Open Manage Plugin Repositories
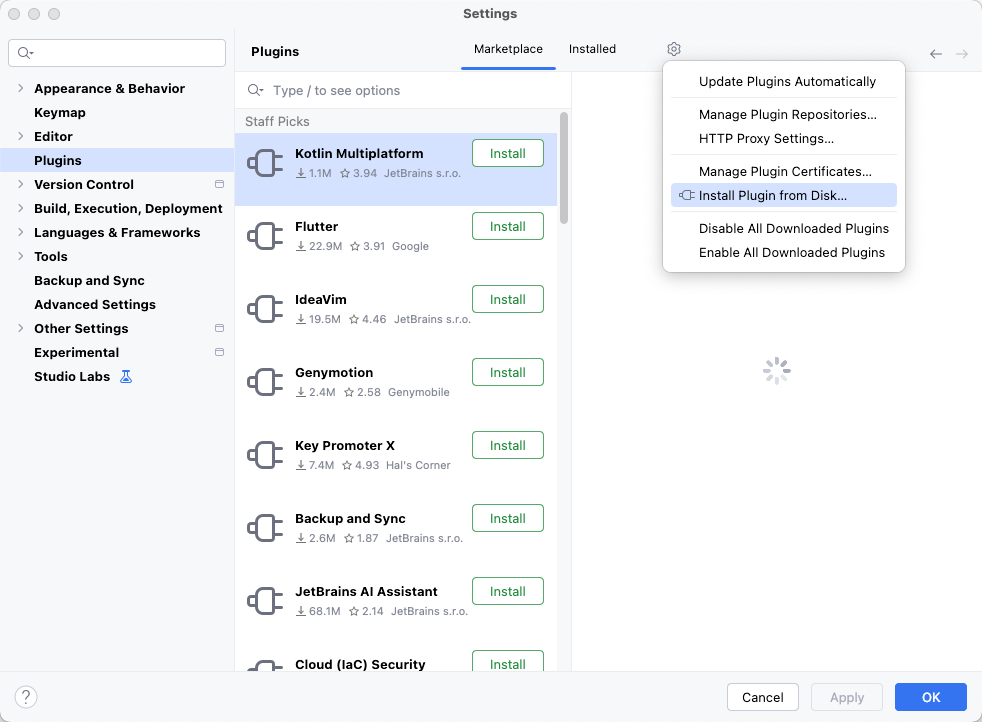982x722 pixels. tap(783, 115)
